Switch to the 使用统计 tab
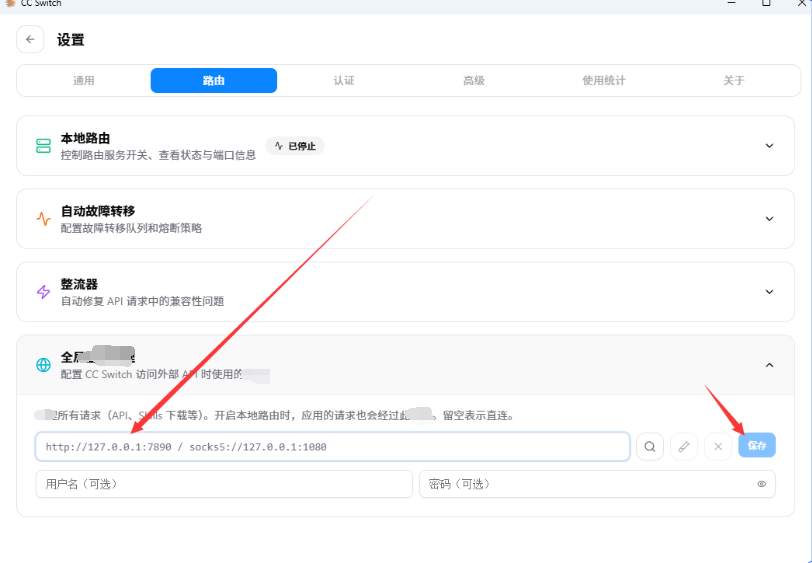812x563 pixels. [x=604, y=80]
